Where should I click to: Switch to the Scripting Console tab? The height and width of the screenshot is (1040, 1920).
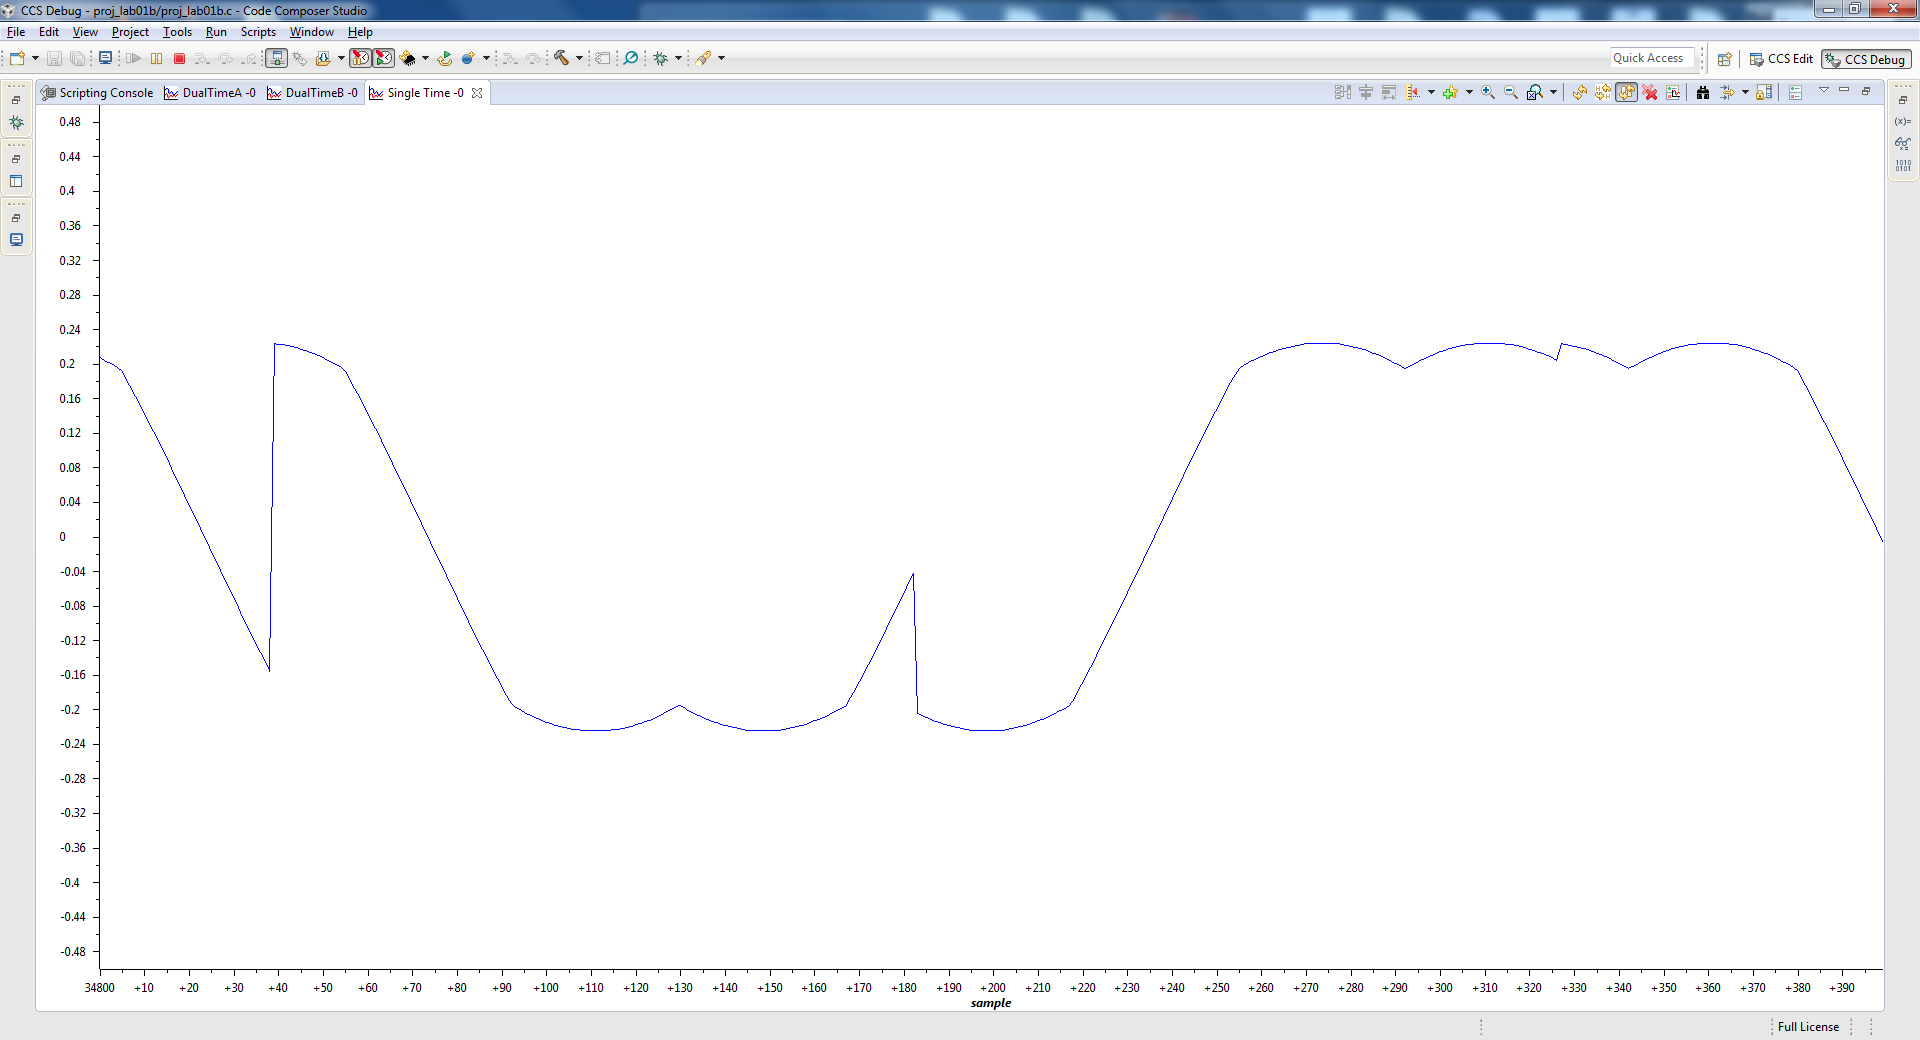[x=98, y=93]
